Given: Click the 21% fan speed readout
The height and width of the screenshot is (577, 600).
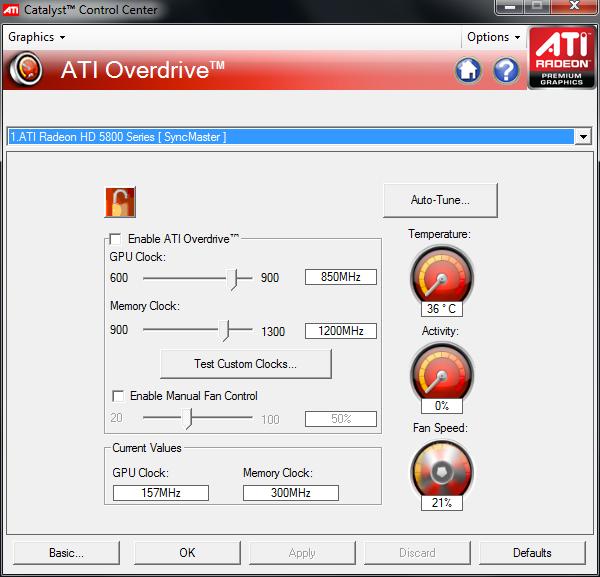Looking at the screenshot, I should (442, 503).
